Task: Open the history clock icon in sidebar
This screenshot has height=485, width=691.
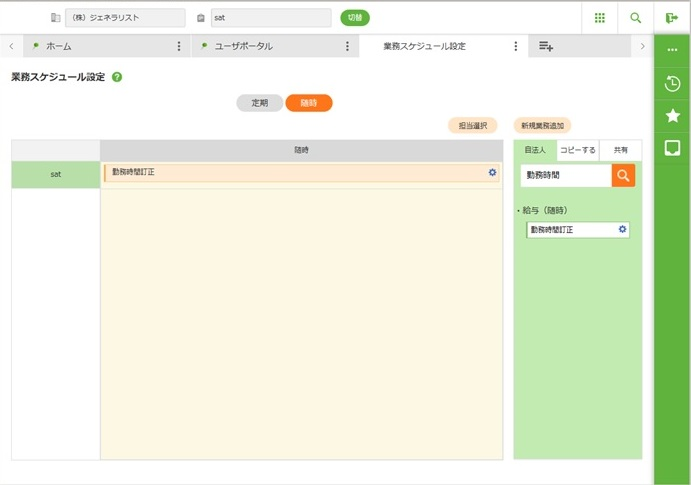Action: pyautogui.click(x=672, y=83)
